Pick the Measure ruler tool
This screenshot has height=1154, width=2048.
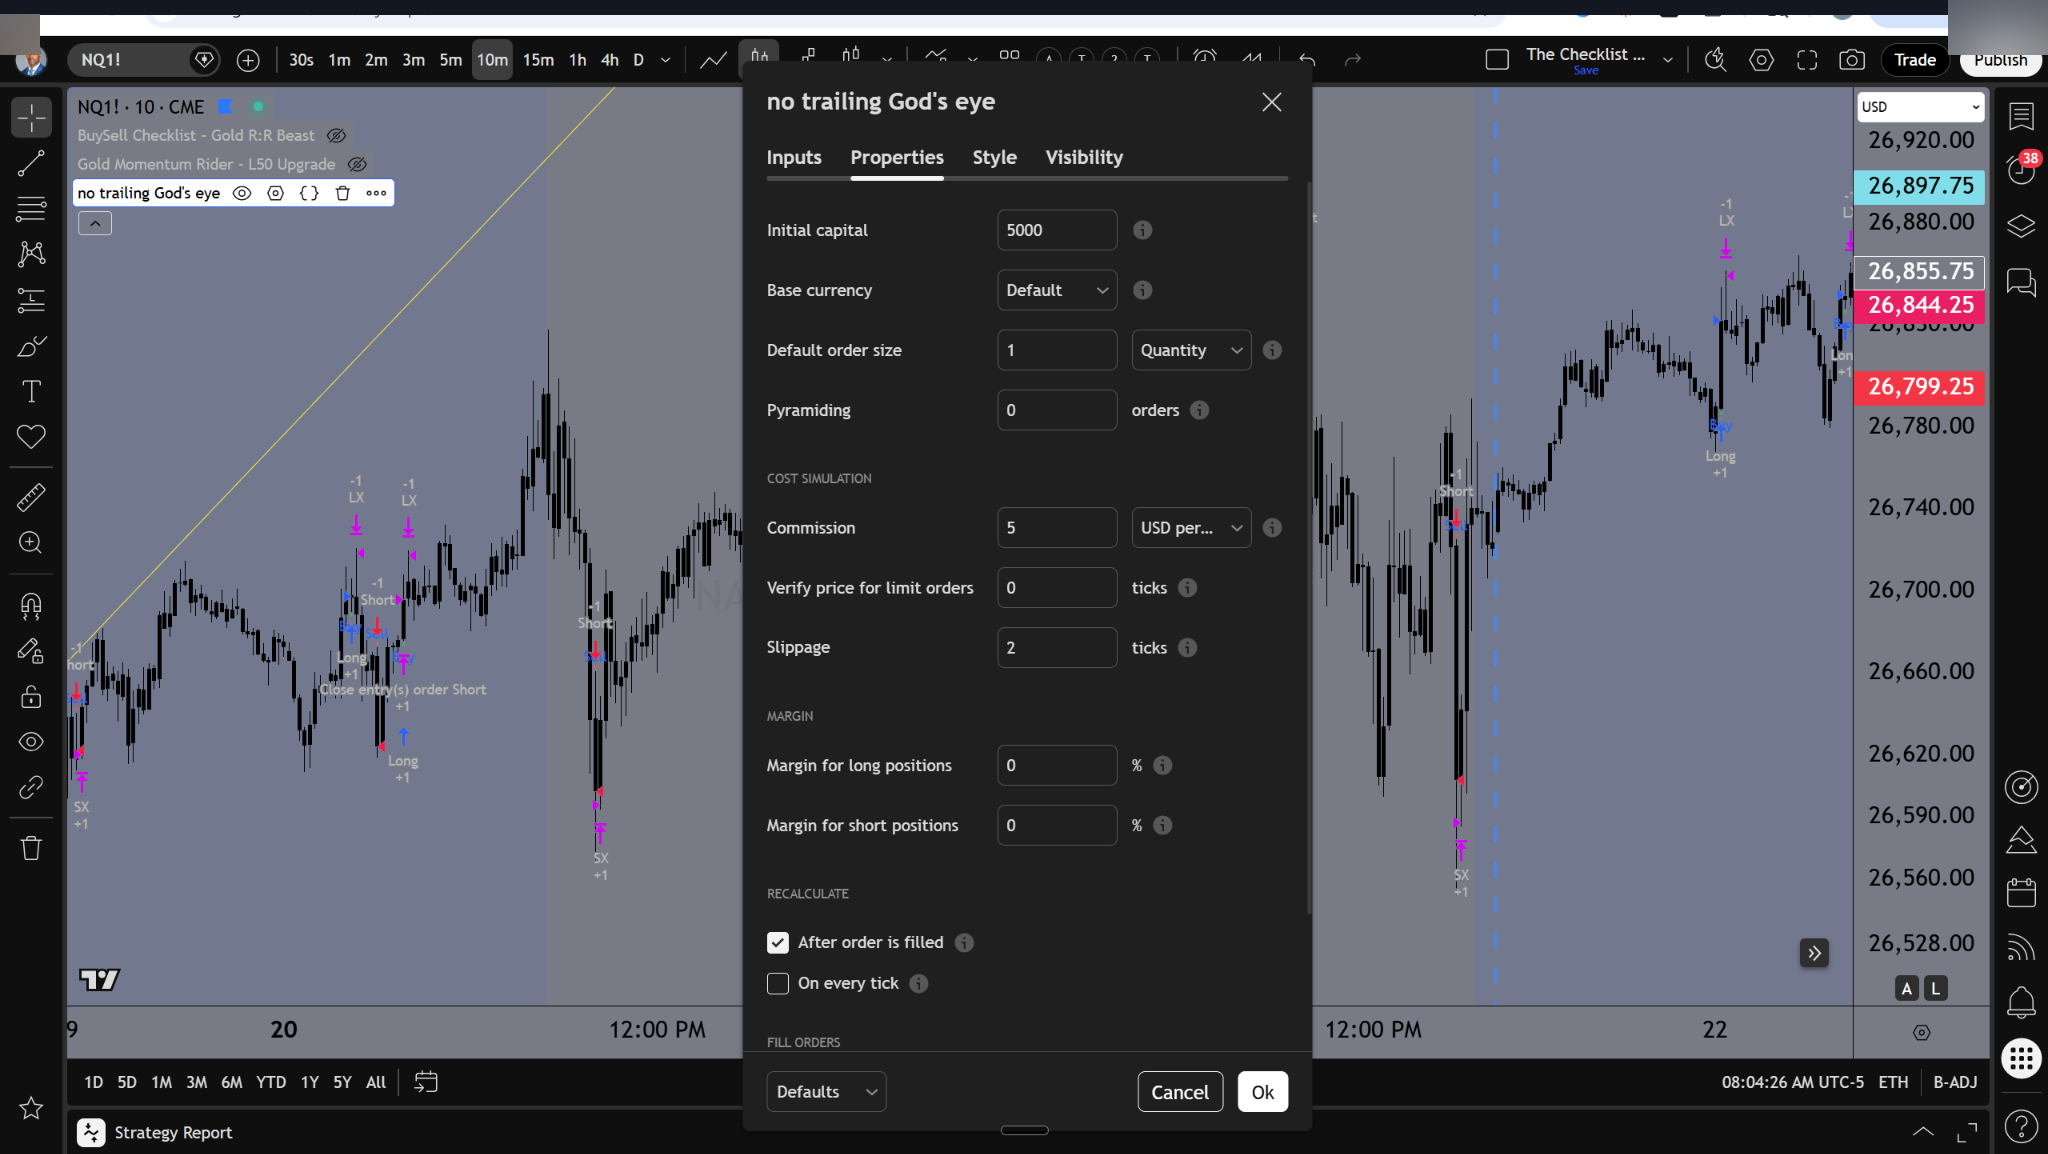tap(31, 496)
